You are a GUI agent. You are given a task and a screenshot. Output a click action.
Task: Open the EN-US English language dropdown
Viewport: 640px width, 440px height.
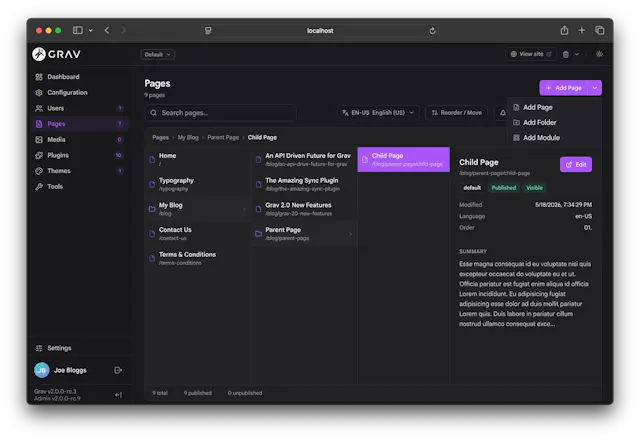378,113
